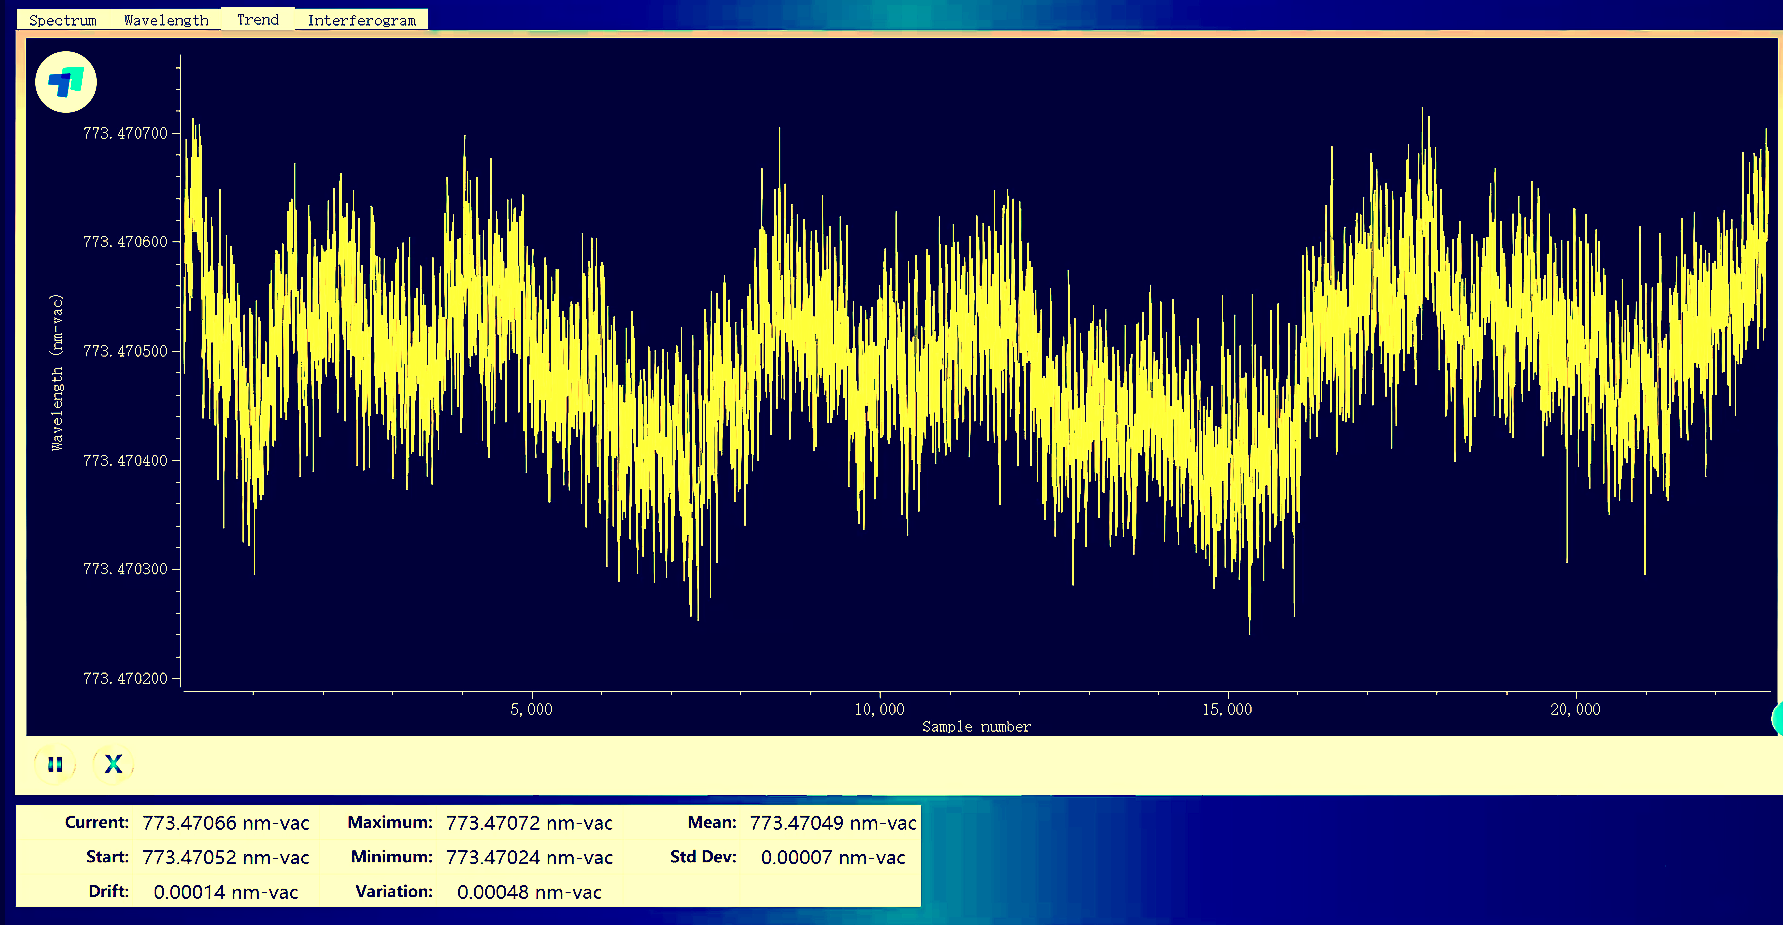Image resolution: width=1783 pixels, height=925 pixels.
Task: Select the Drift value readout
Action: pos(225,892)
